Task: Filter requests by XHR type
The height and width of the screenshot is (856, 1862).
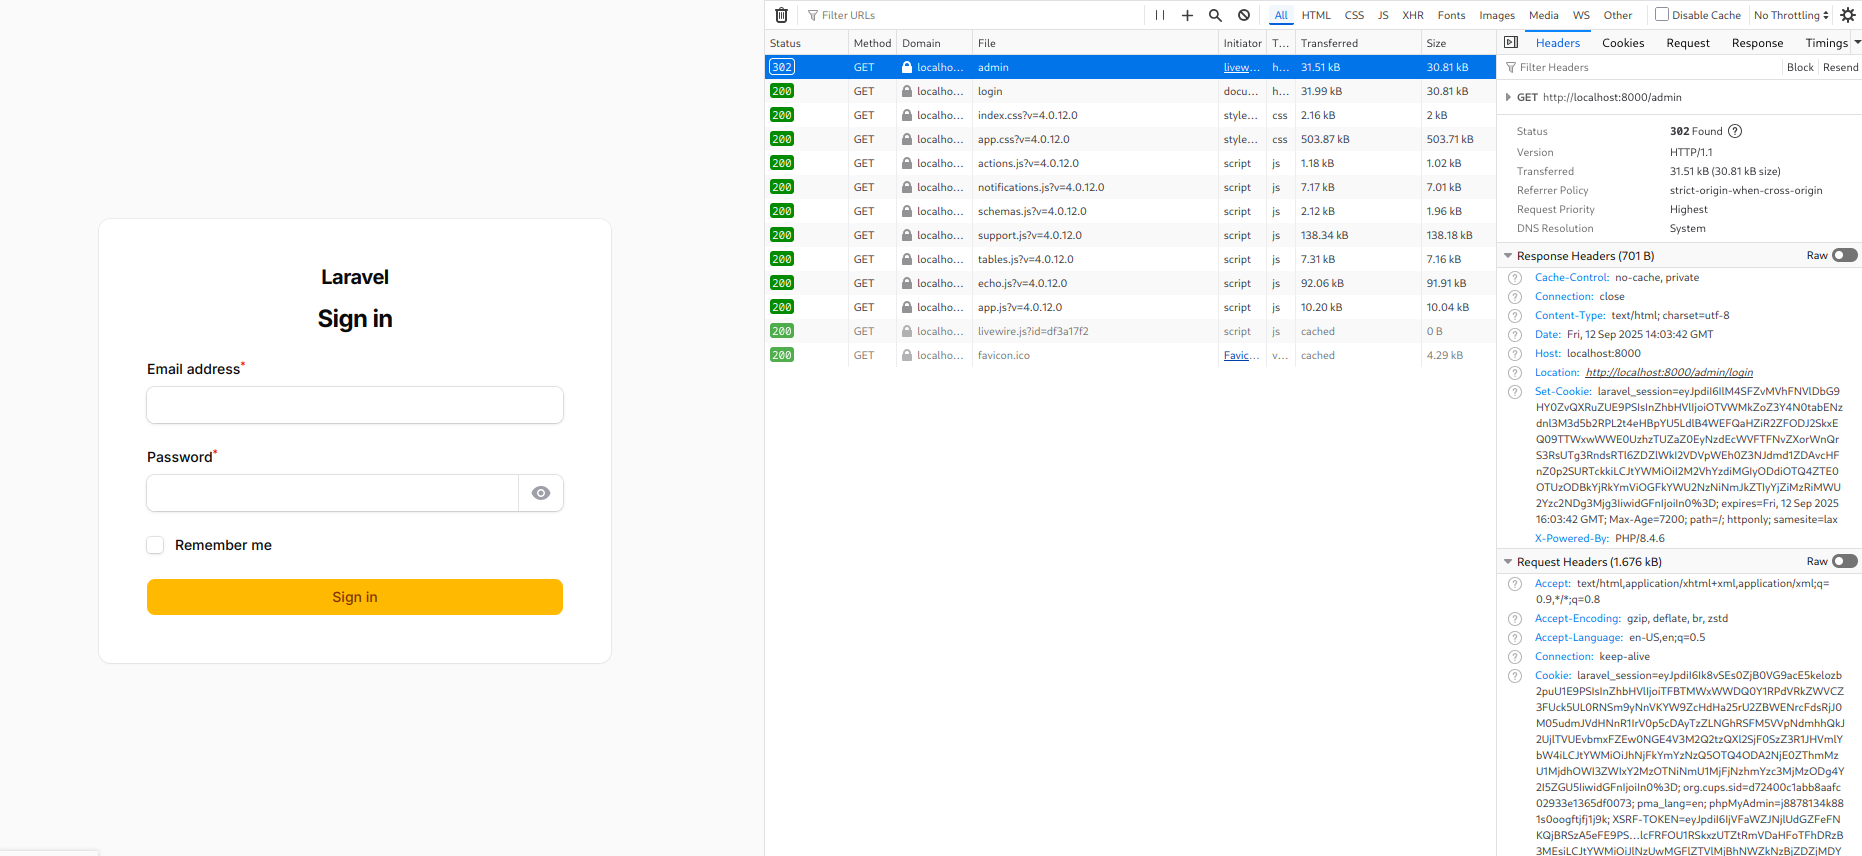Action: pos(1413,15)
